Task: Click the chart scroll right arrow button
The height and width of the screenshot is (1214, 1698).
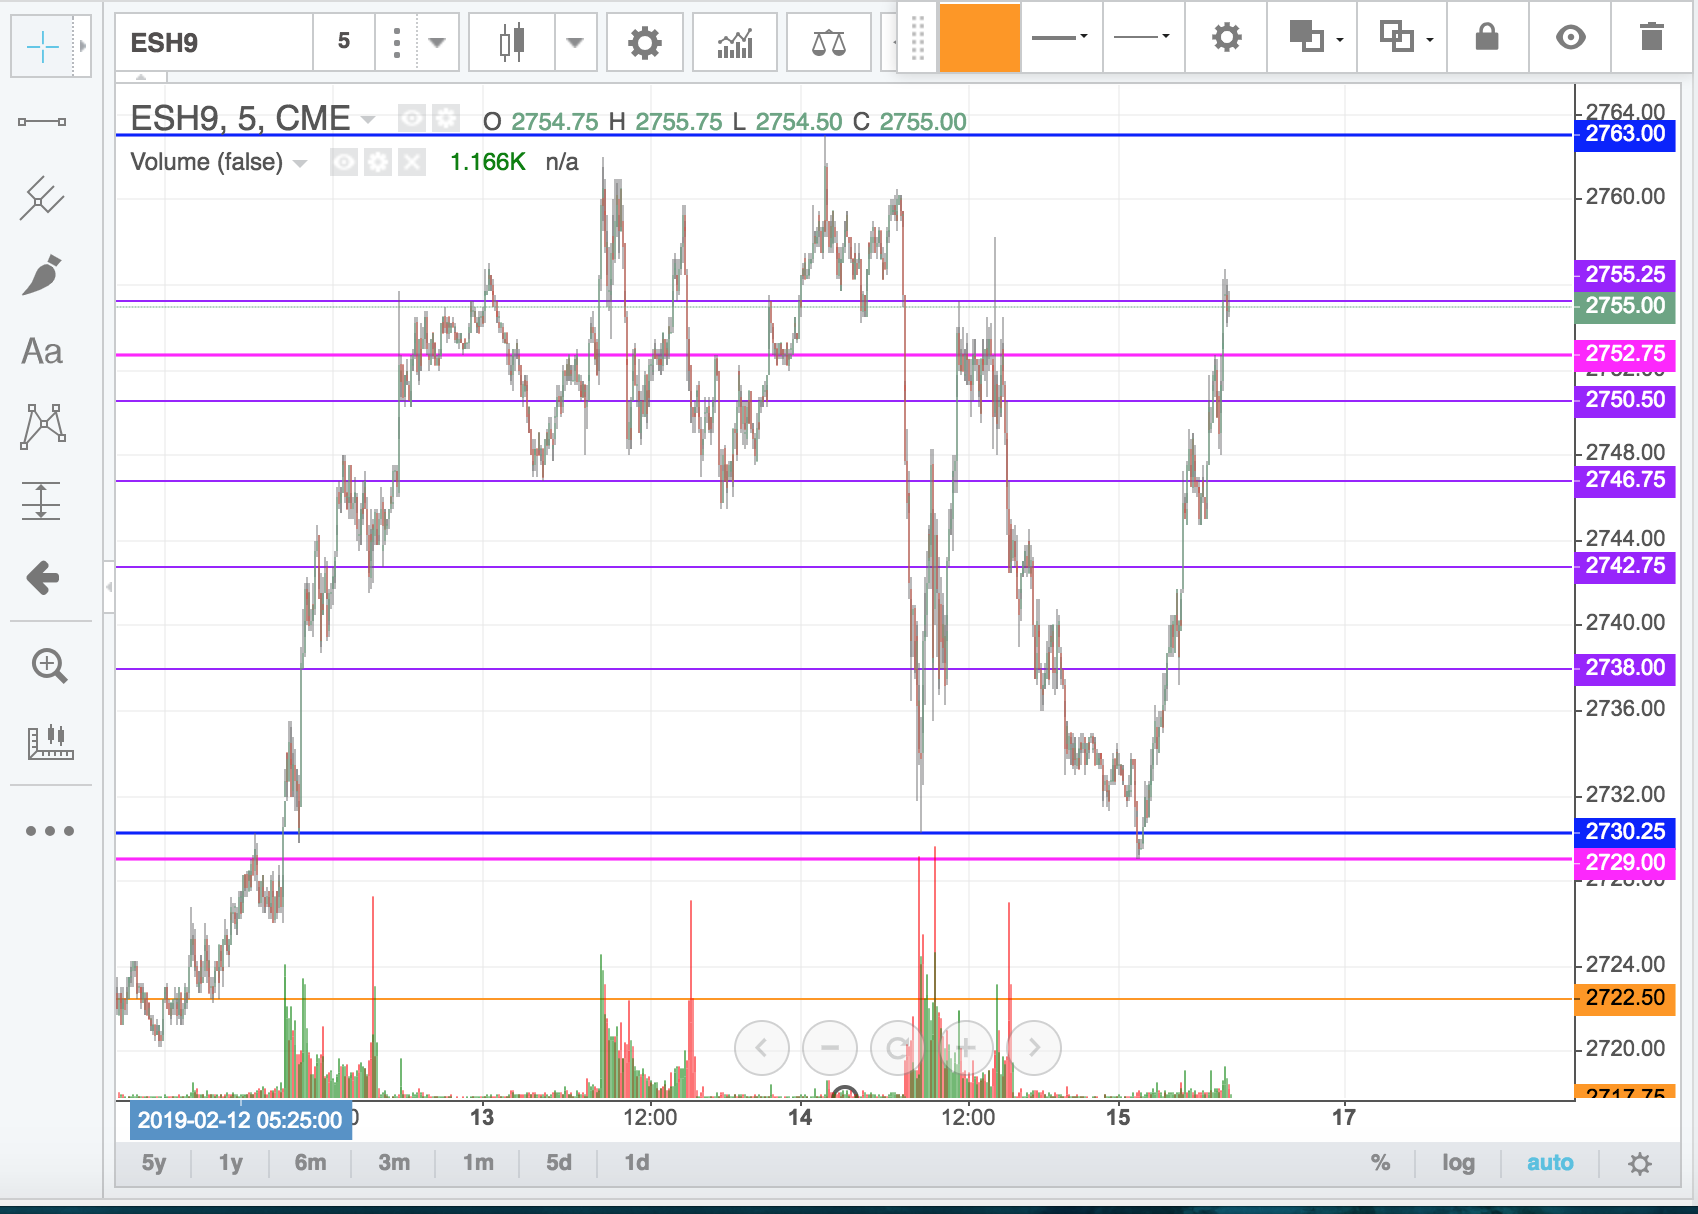Action: (1034, 1047)
